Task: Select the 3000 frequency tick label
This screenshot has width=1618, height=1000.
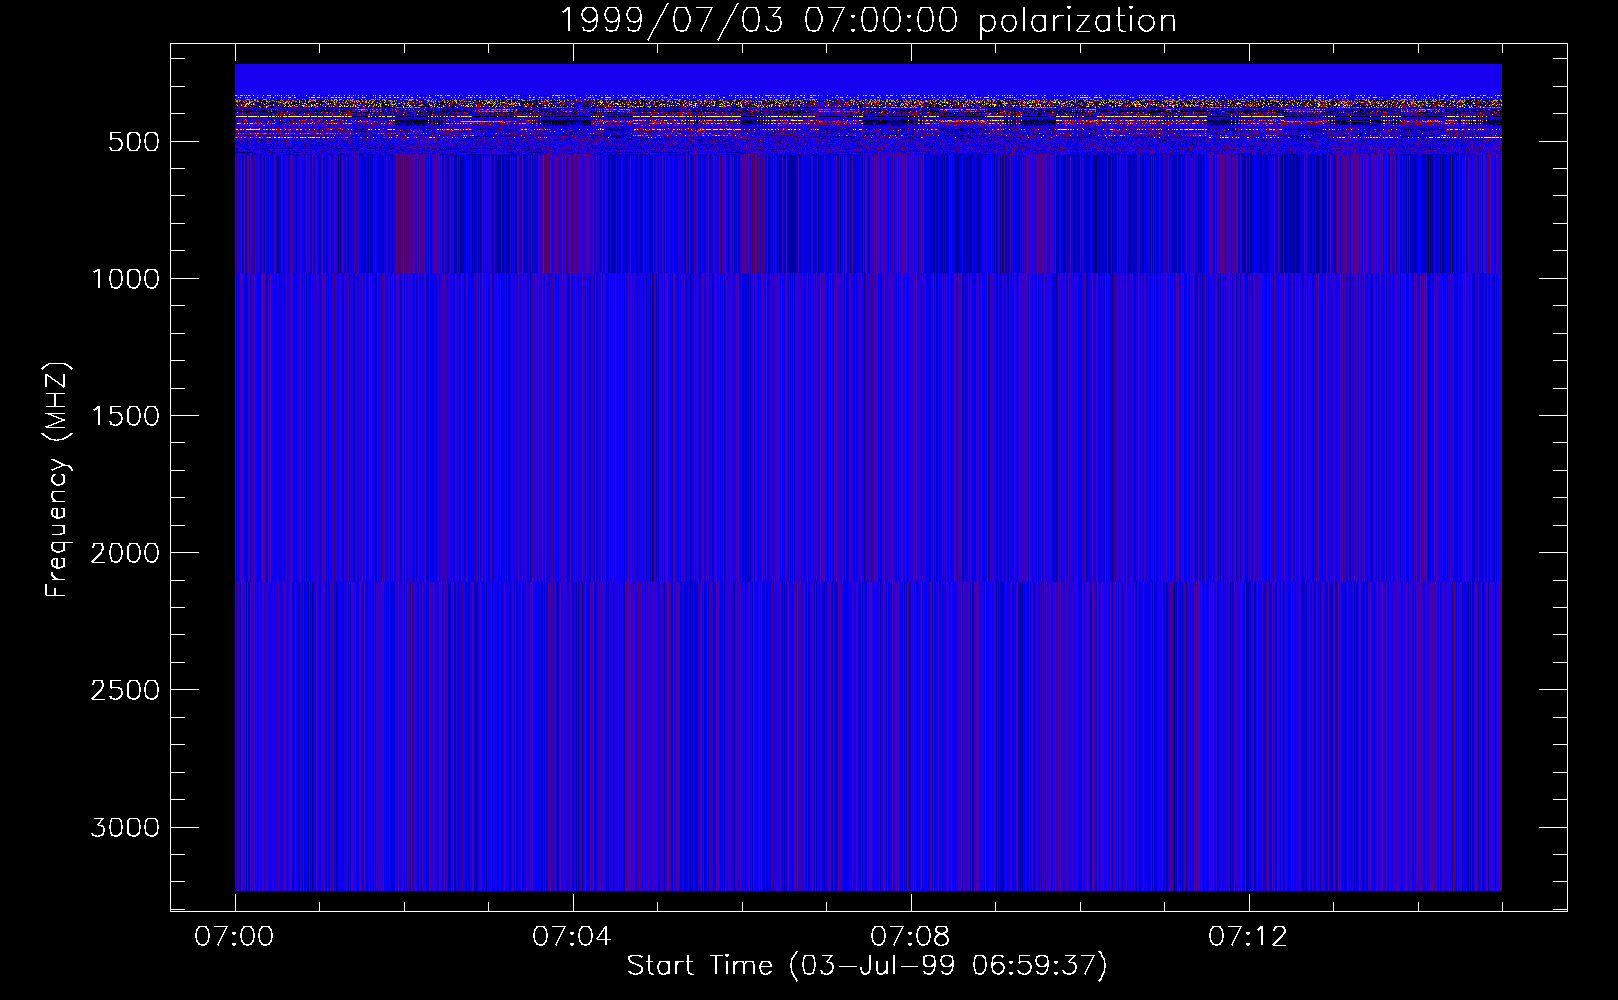Action: (125, 827)
